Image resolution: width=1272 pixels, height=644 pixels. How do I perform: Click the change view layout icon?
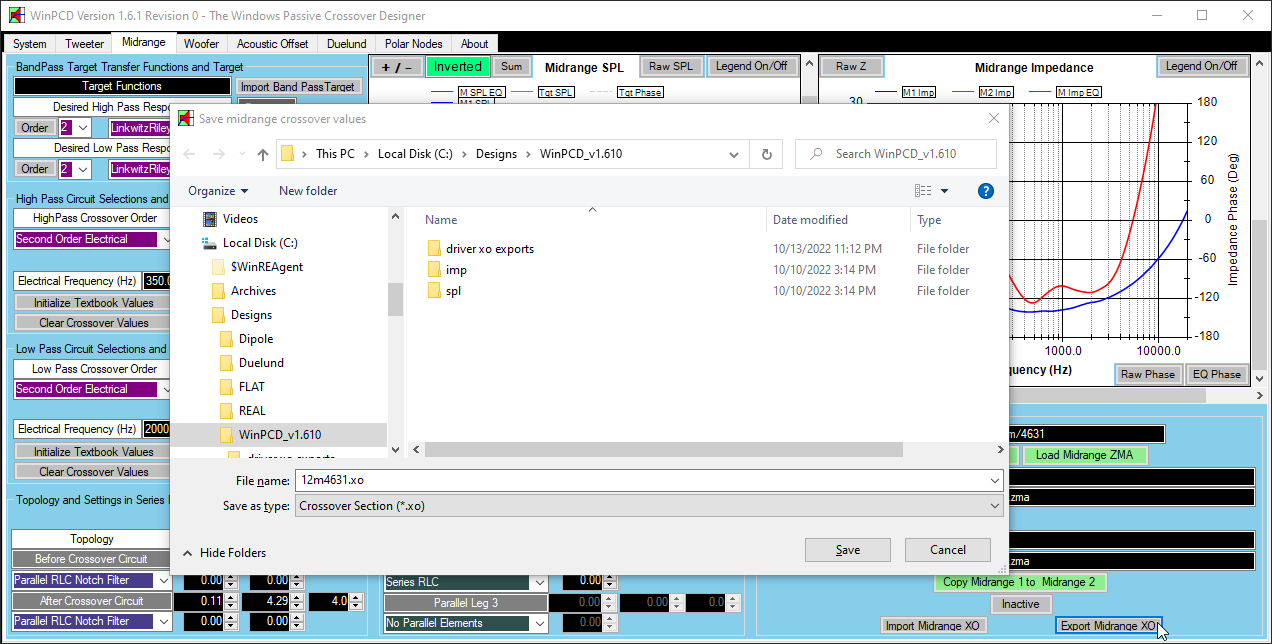point(923,191)
